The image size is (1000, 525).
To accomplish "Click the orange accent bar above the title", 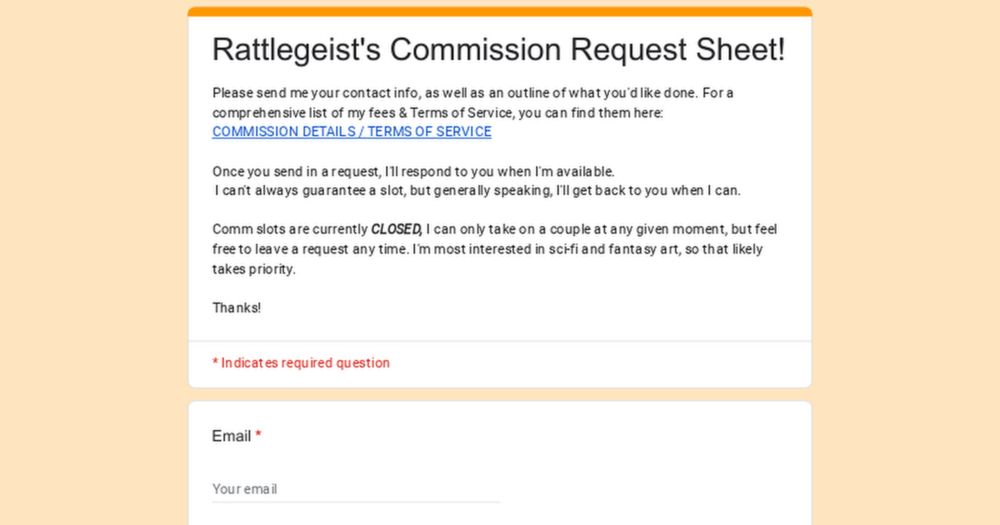I will [499, 11].
